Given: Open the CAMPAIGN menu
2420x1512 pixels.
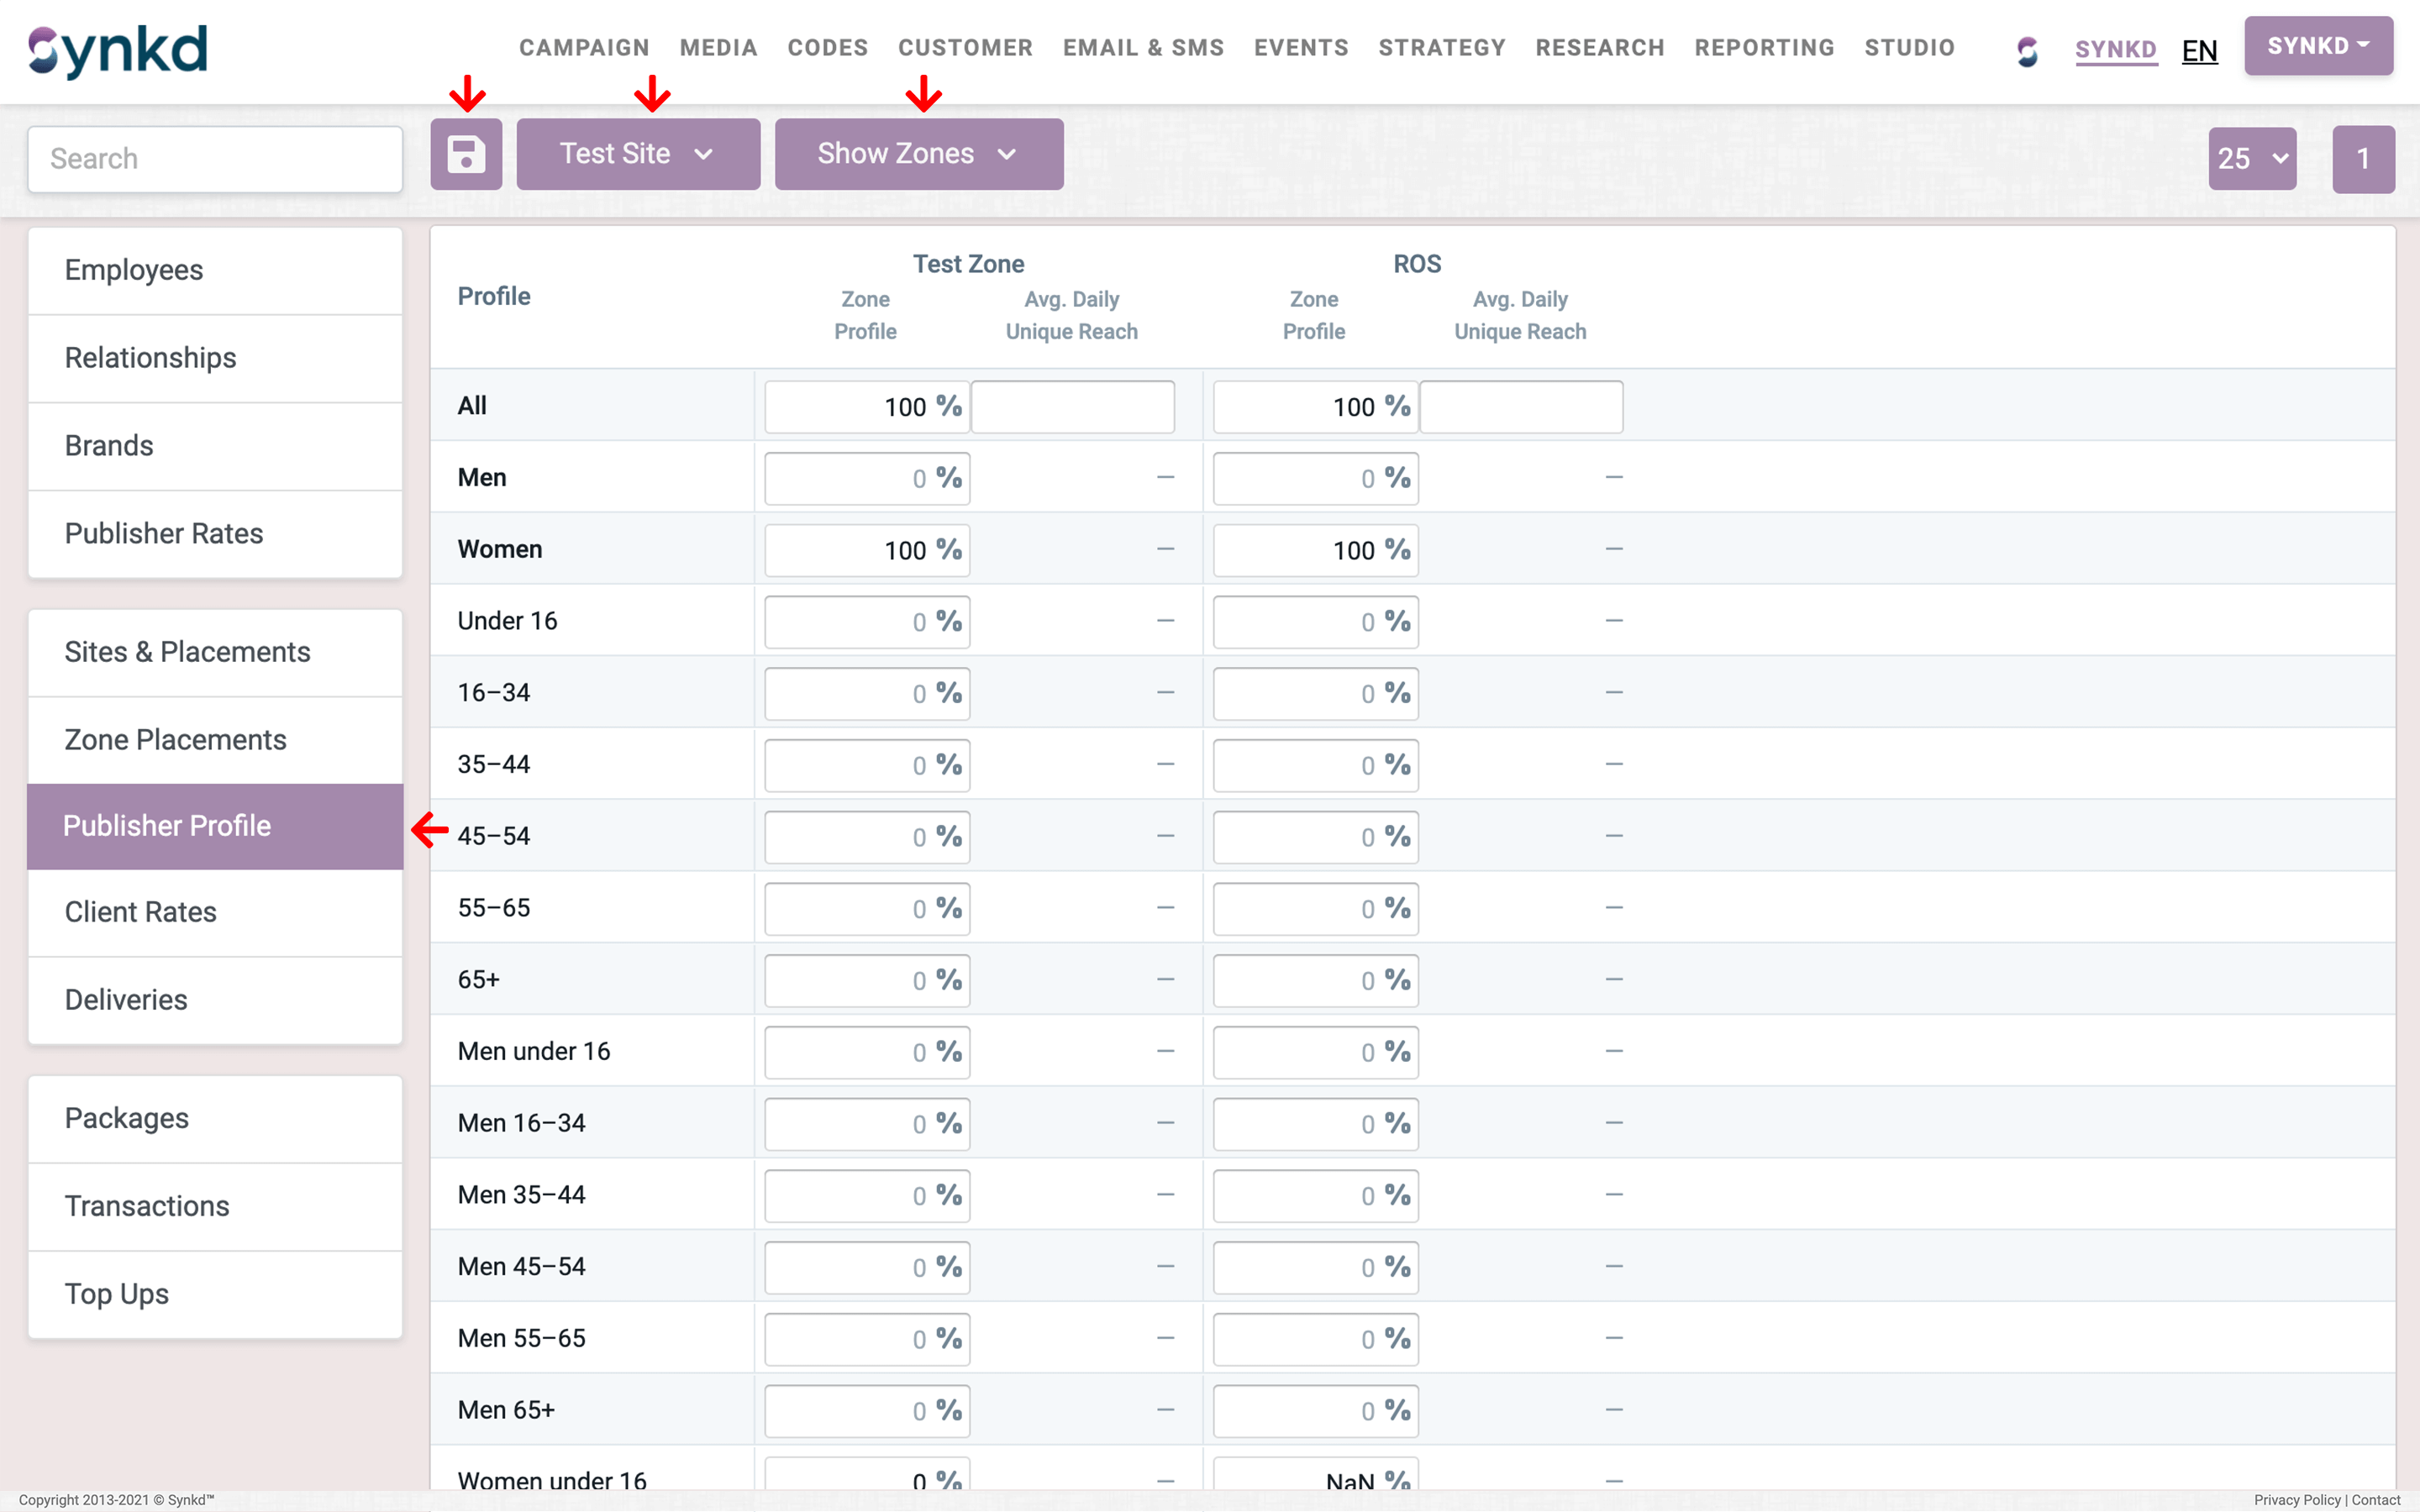Looking at the screenshot, I should (x=584, y=48).
